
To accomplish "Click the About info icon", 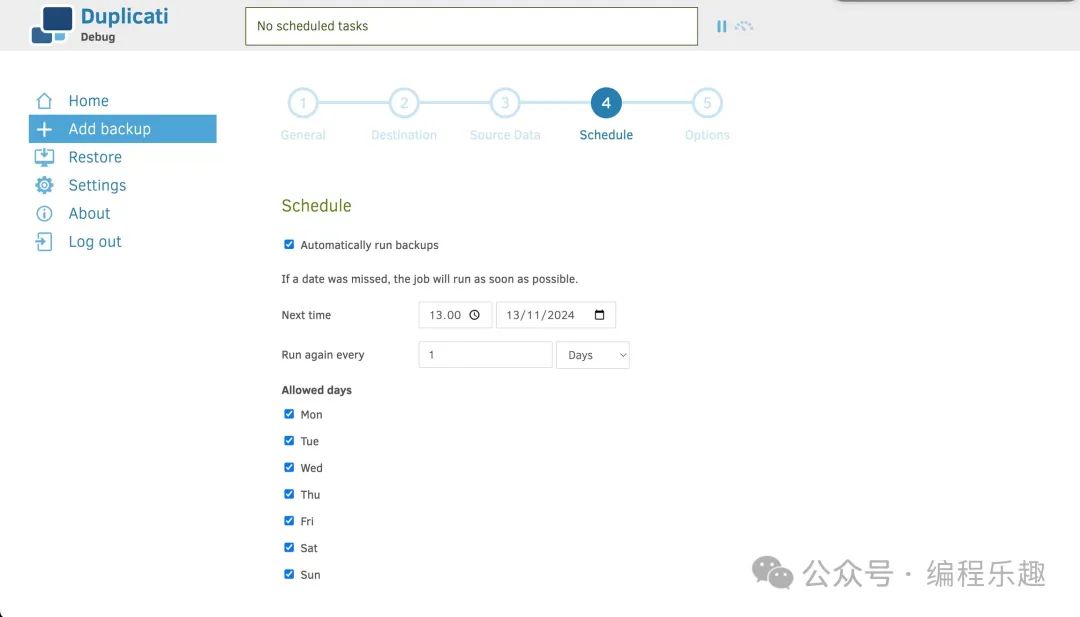I will [44, 213].
